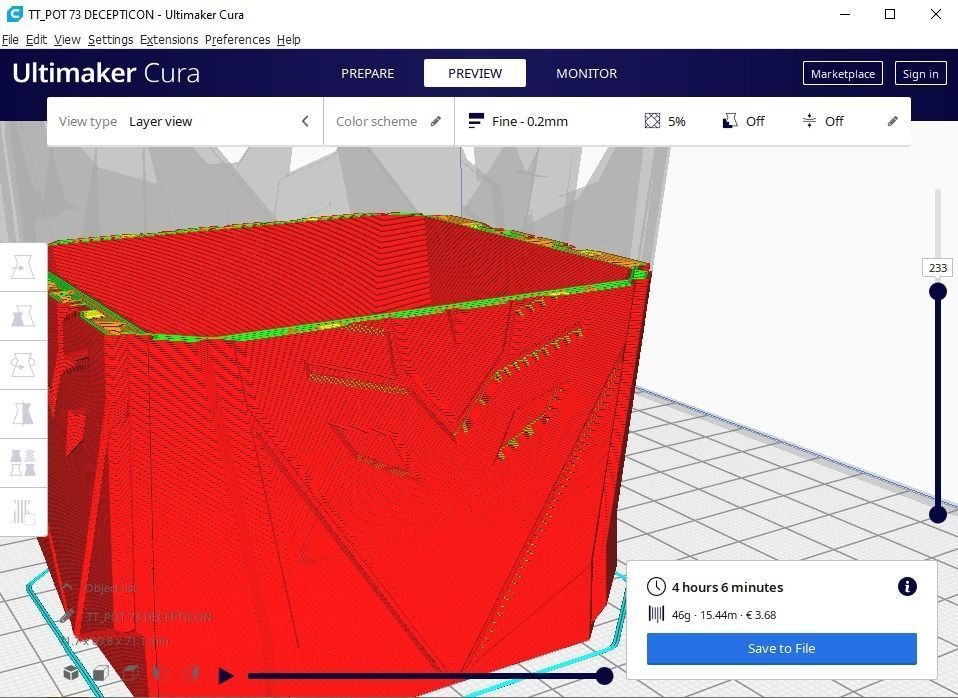Screen dimensions: 958x698
Task: Click the adhesion Off icon
Action: 809,121
